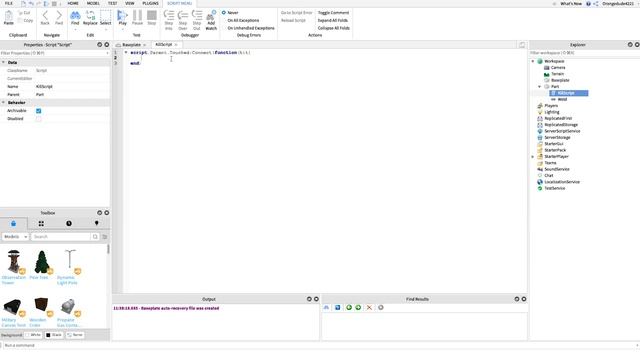The width and height of the screenshot is (640, 360).
Task: Open the Toolbox Inventory grid tab
Action: [41, 224]
